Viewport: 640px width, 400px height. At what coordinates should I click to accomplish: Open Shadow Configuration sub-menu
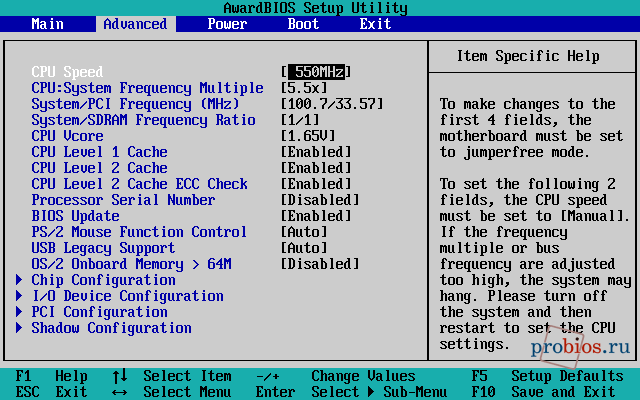[111, 328]
